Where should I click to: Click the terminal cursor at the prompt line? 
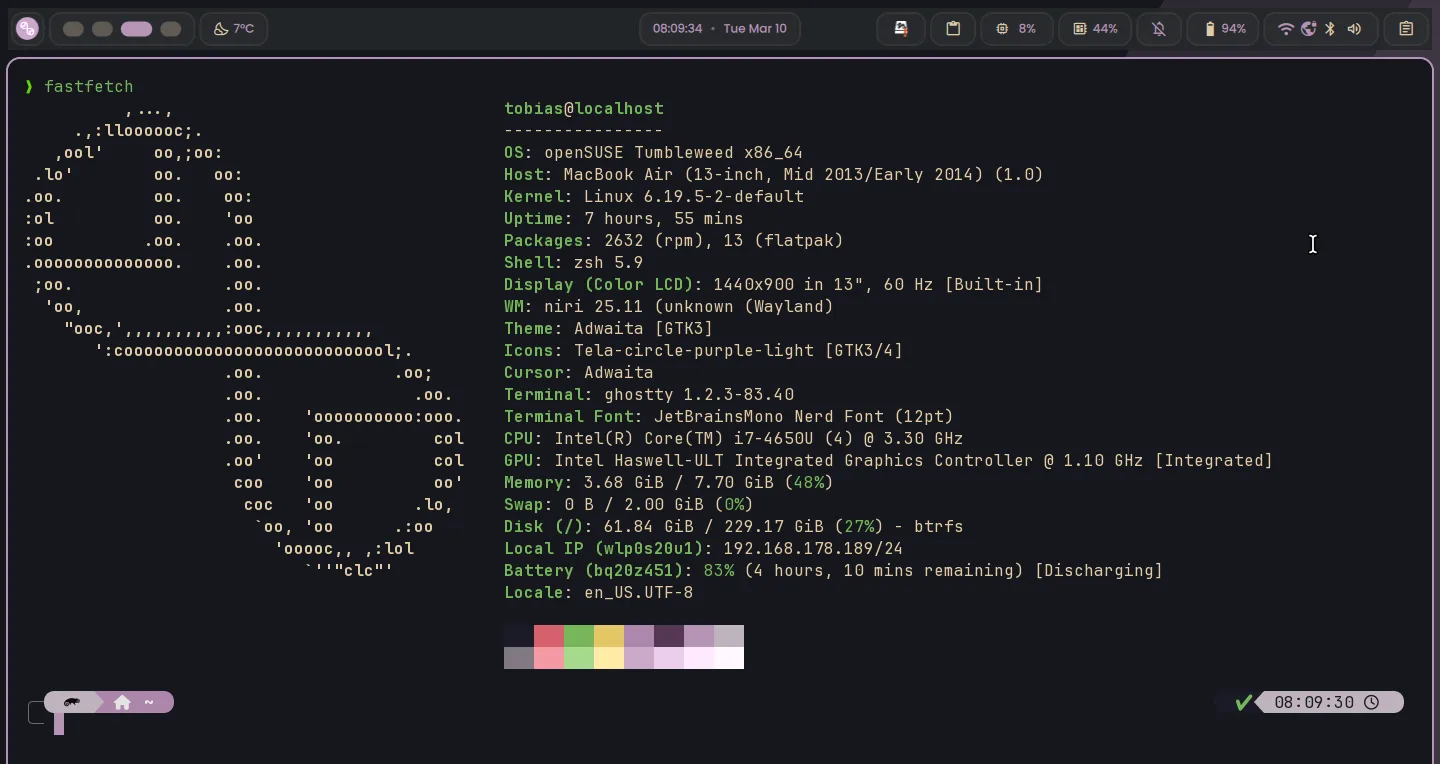pyautogui.click(x=59, y=725)
